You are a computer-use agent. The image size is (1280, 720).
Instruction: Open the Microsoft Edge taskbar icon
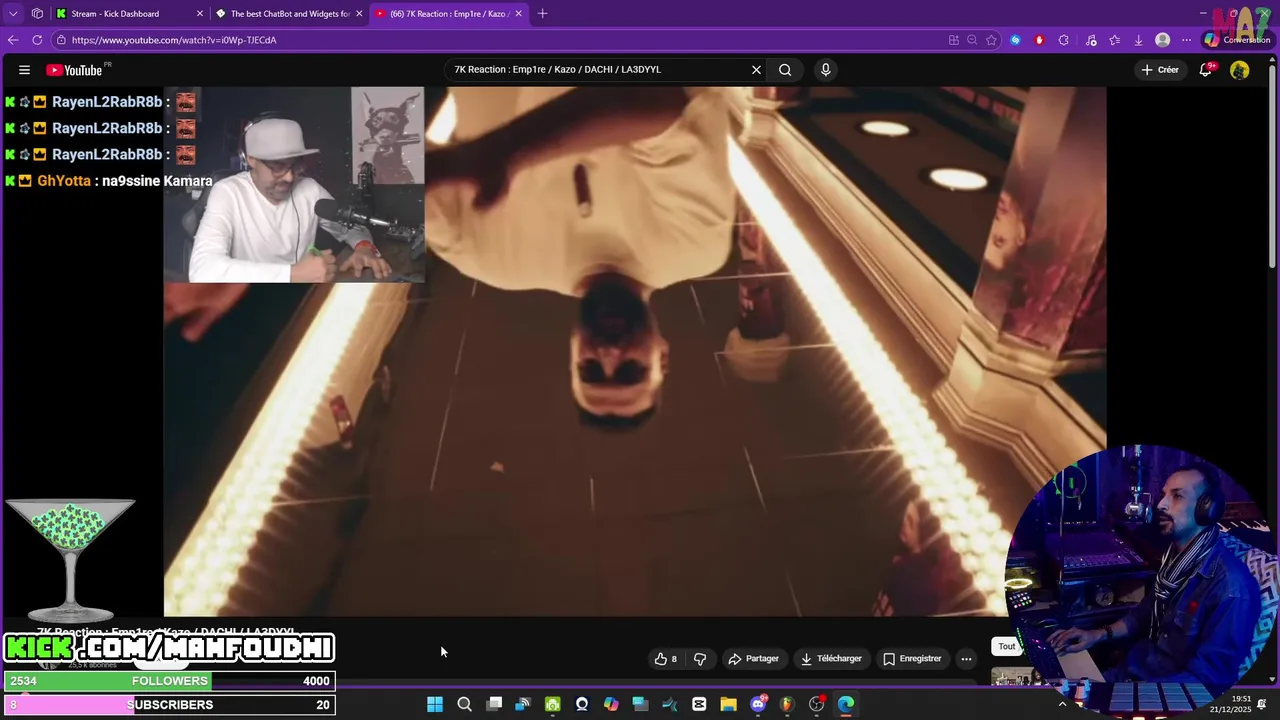(846, 704)
